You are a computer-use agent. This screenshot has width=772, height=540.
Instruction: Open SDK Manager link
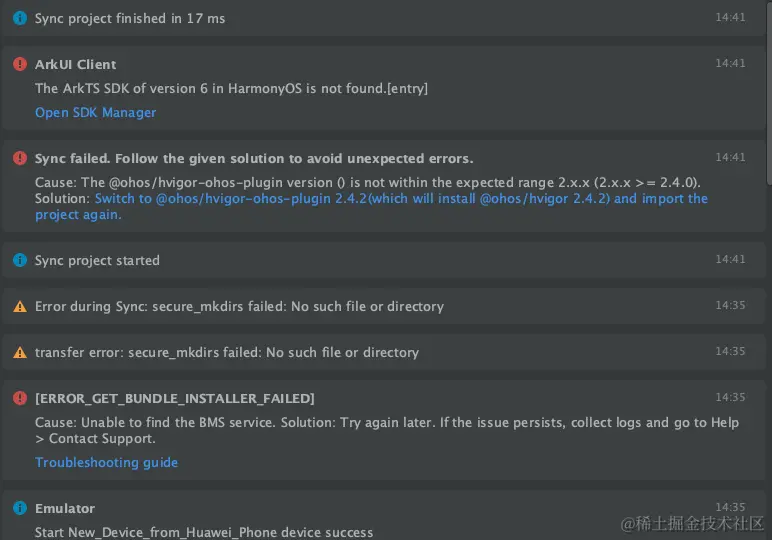[96, 113]
